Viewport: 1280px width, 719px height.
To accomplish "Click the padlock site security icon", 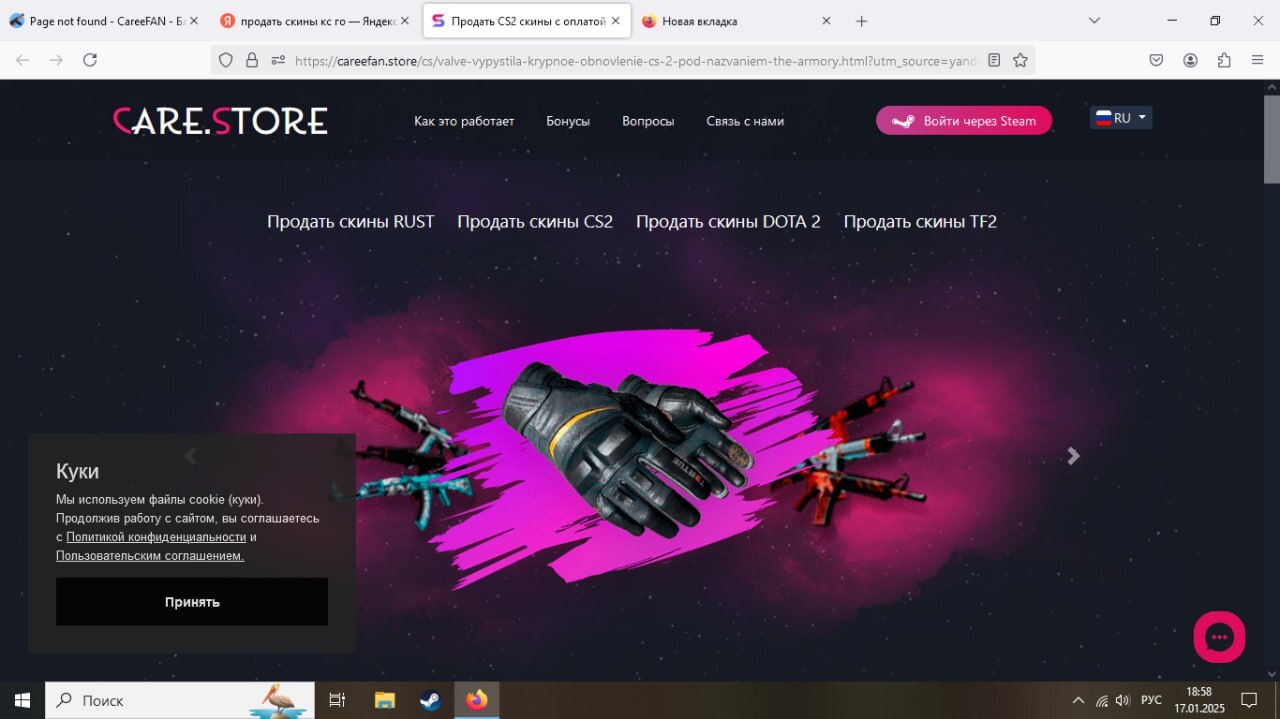I will 251,60.
